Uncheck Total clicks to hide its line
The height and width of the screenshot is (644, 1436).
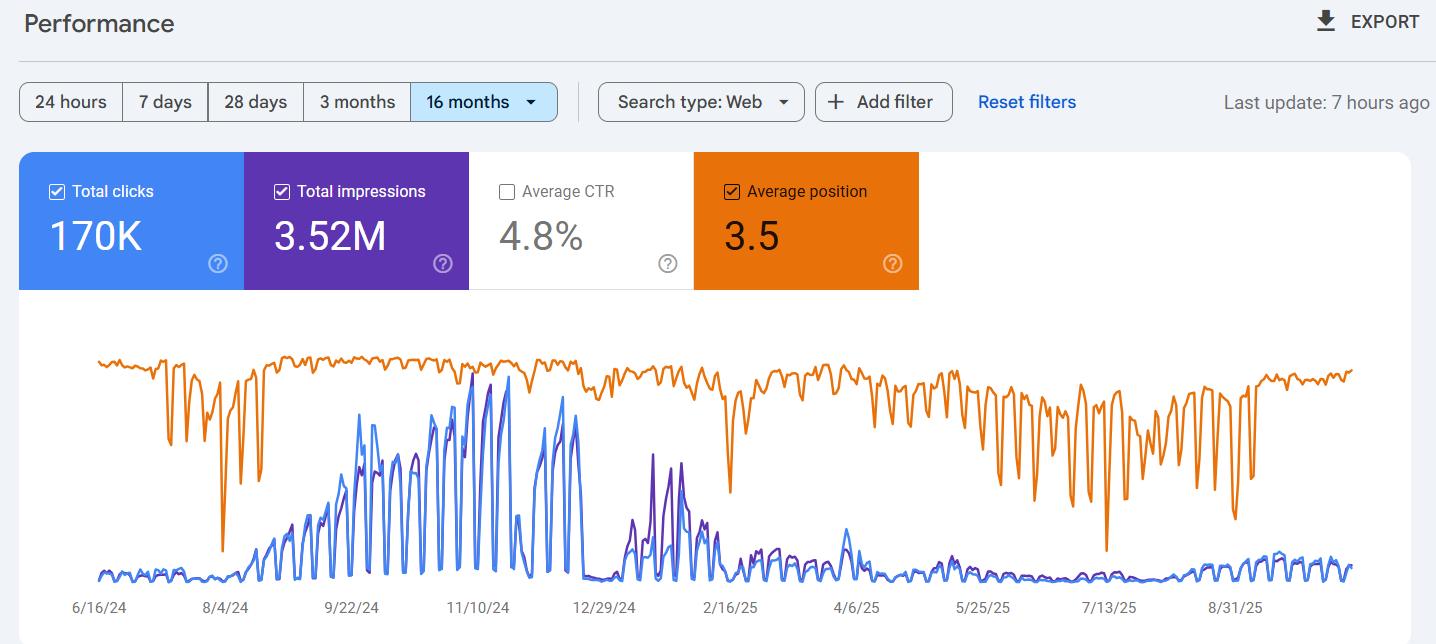point(56,191)
